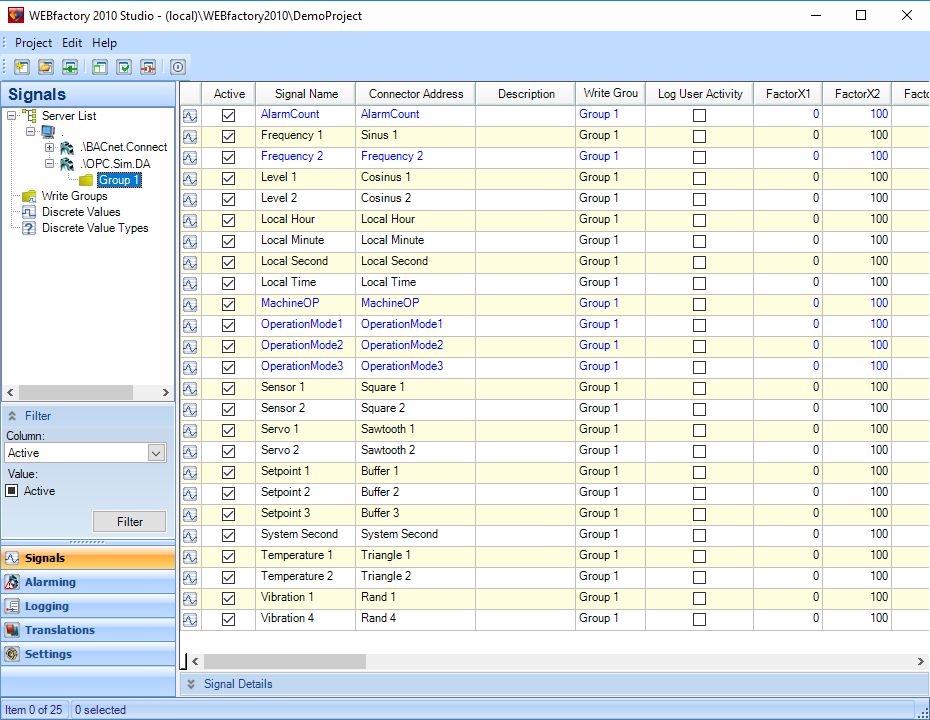
Task: Open the Edit menu
Action: (x=72, y=43)
